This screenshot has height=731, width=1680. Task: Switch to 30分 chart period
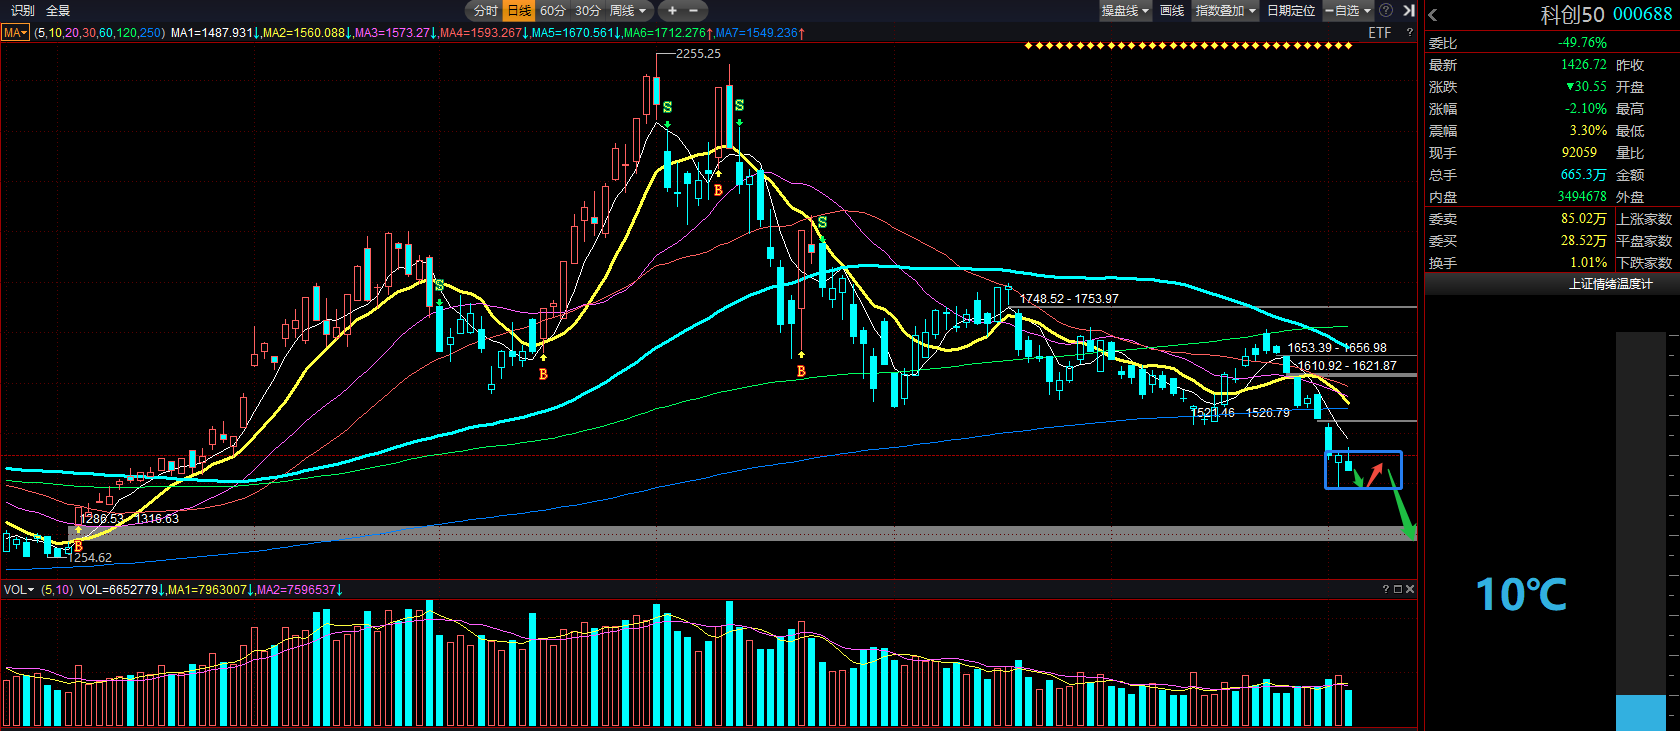588,11
